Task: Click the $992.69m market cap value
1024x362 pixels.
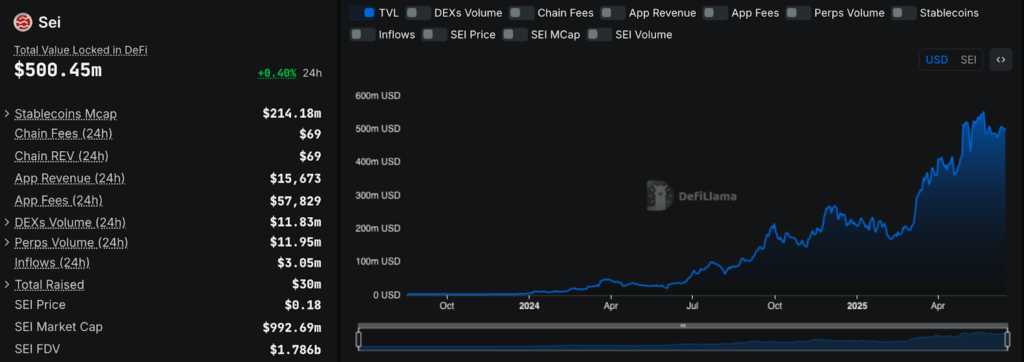Action: pos(292,327)
